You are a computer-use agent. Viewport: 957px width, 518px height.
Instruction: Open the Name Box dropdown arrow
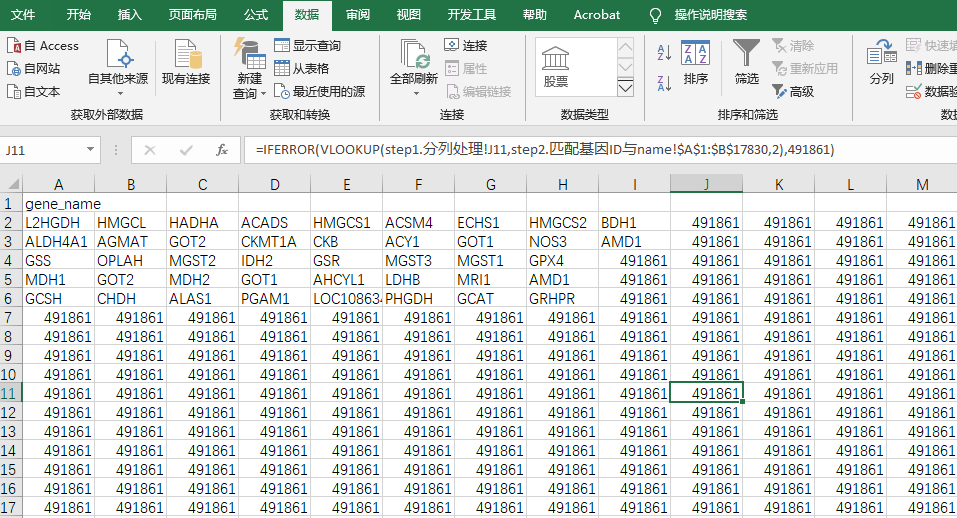[90, 150]
